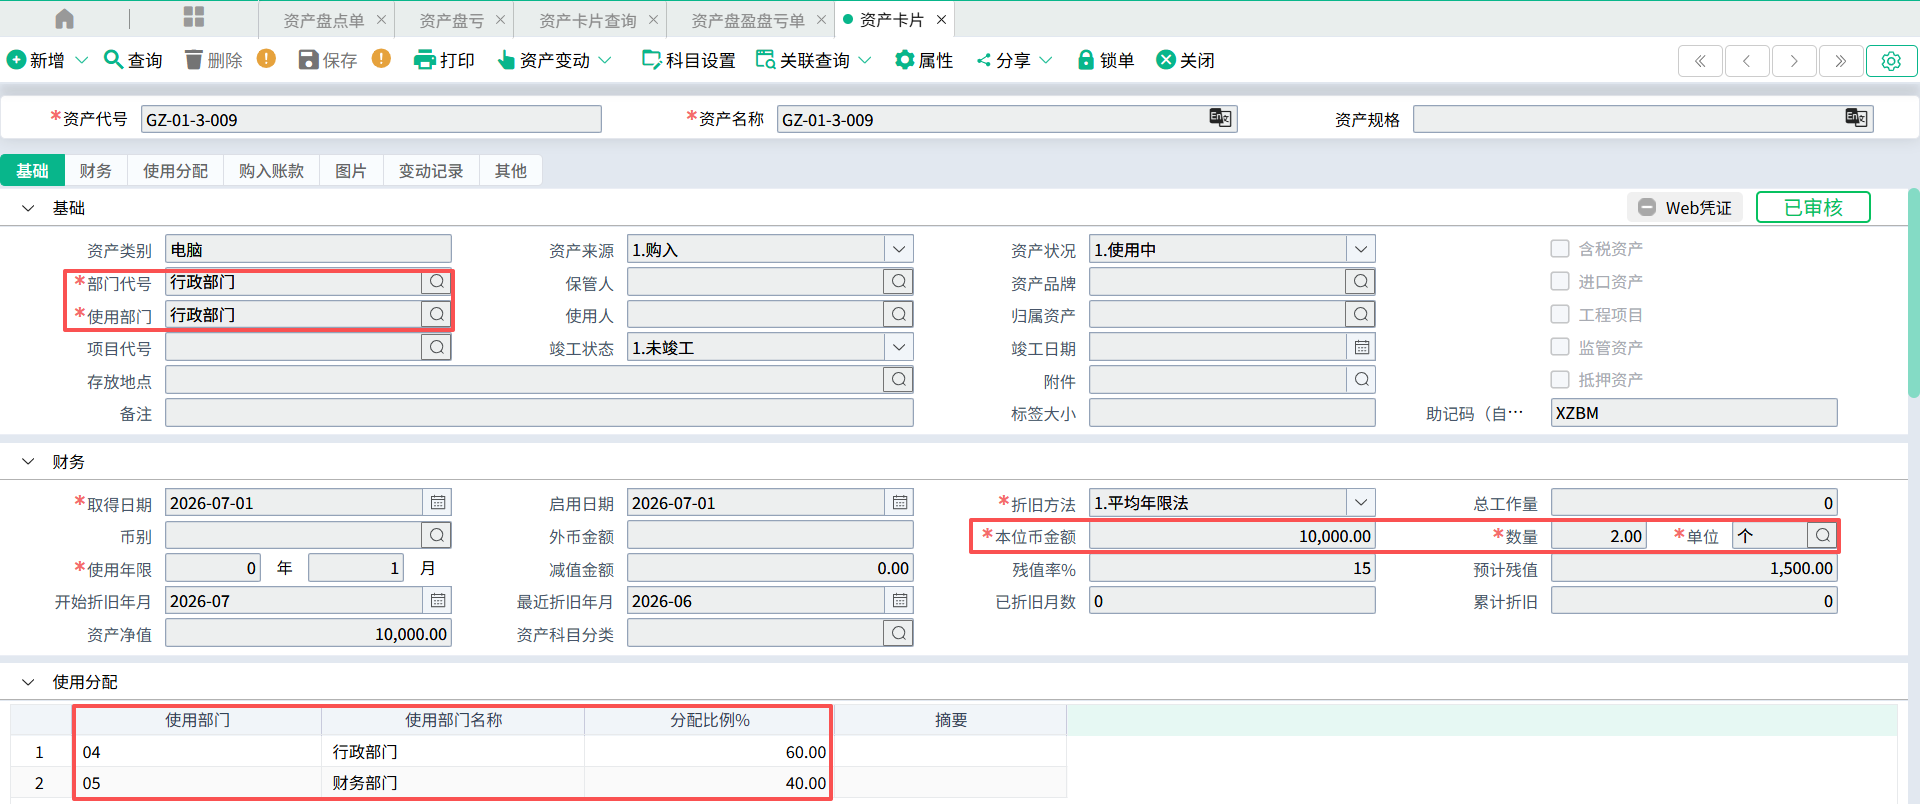The height and width of the screenshot is (804, 1920).
Task: Jump to last record arrow
Action: pyautogui.click(x=1841, y=61)
